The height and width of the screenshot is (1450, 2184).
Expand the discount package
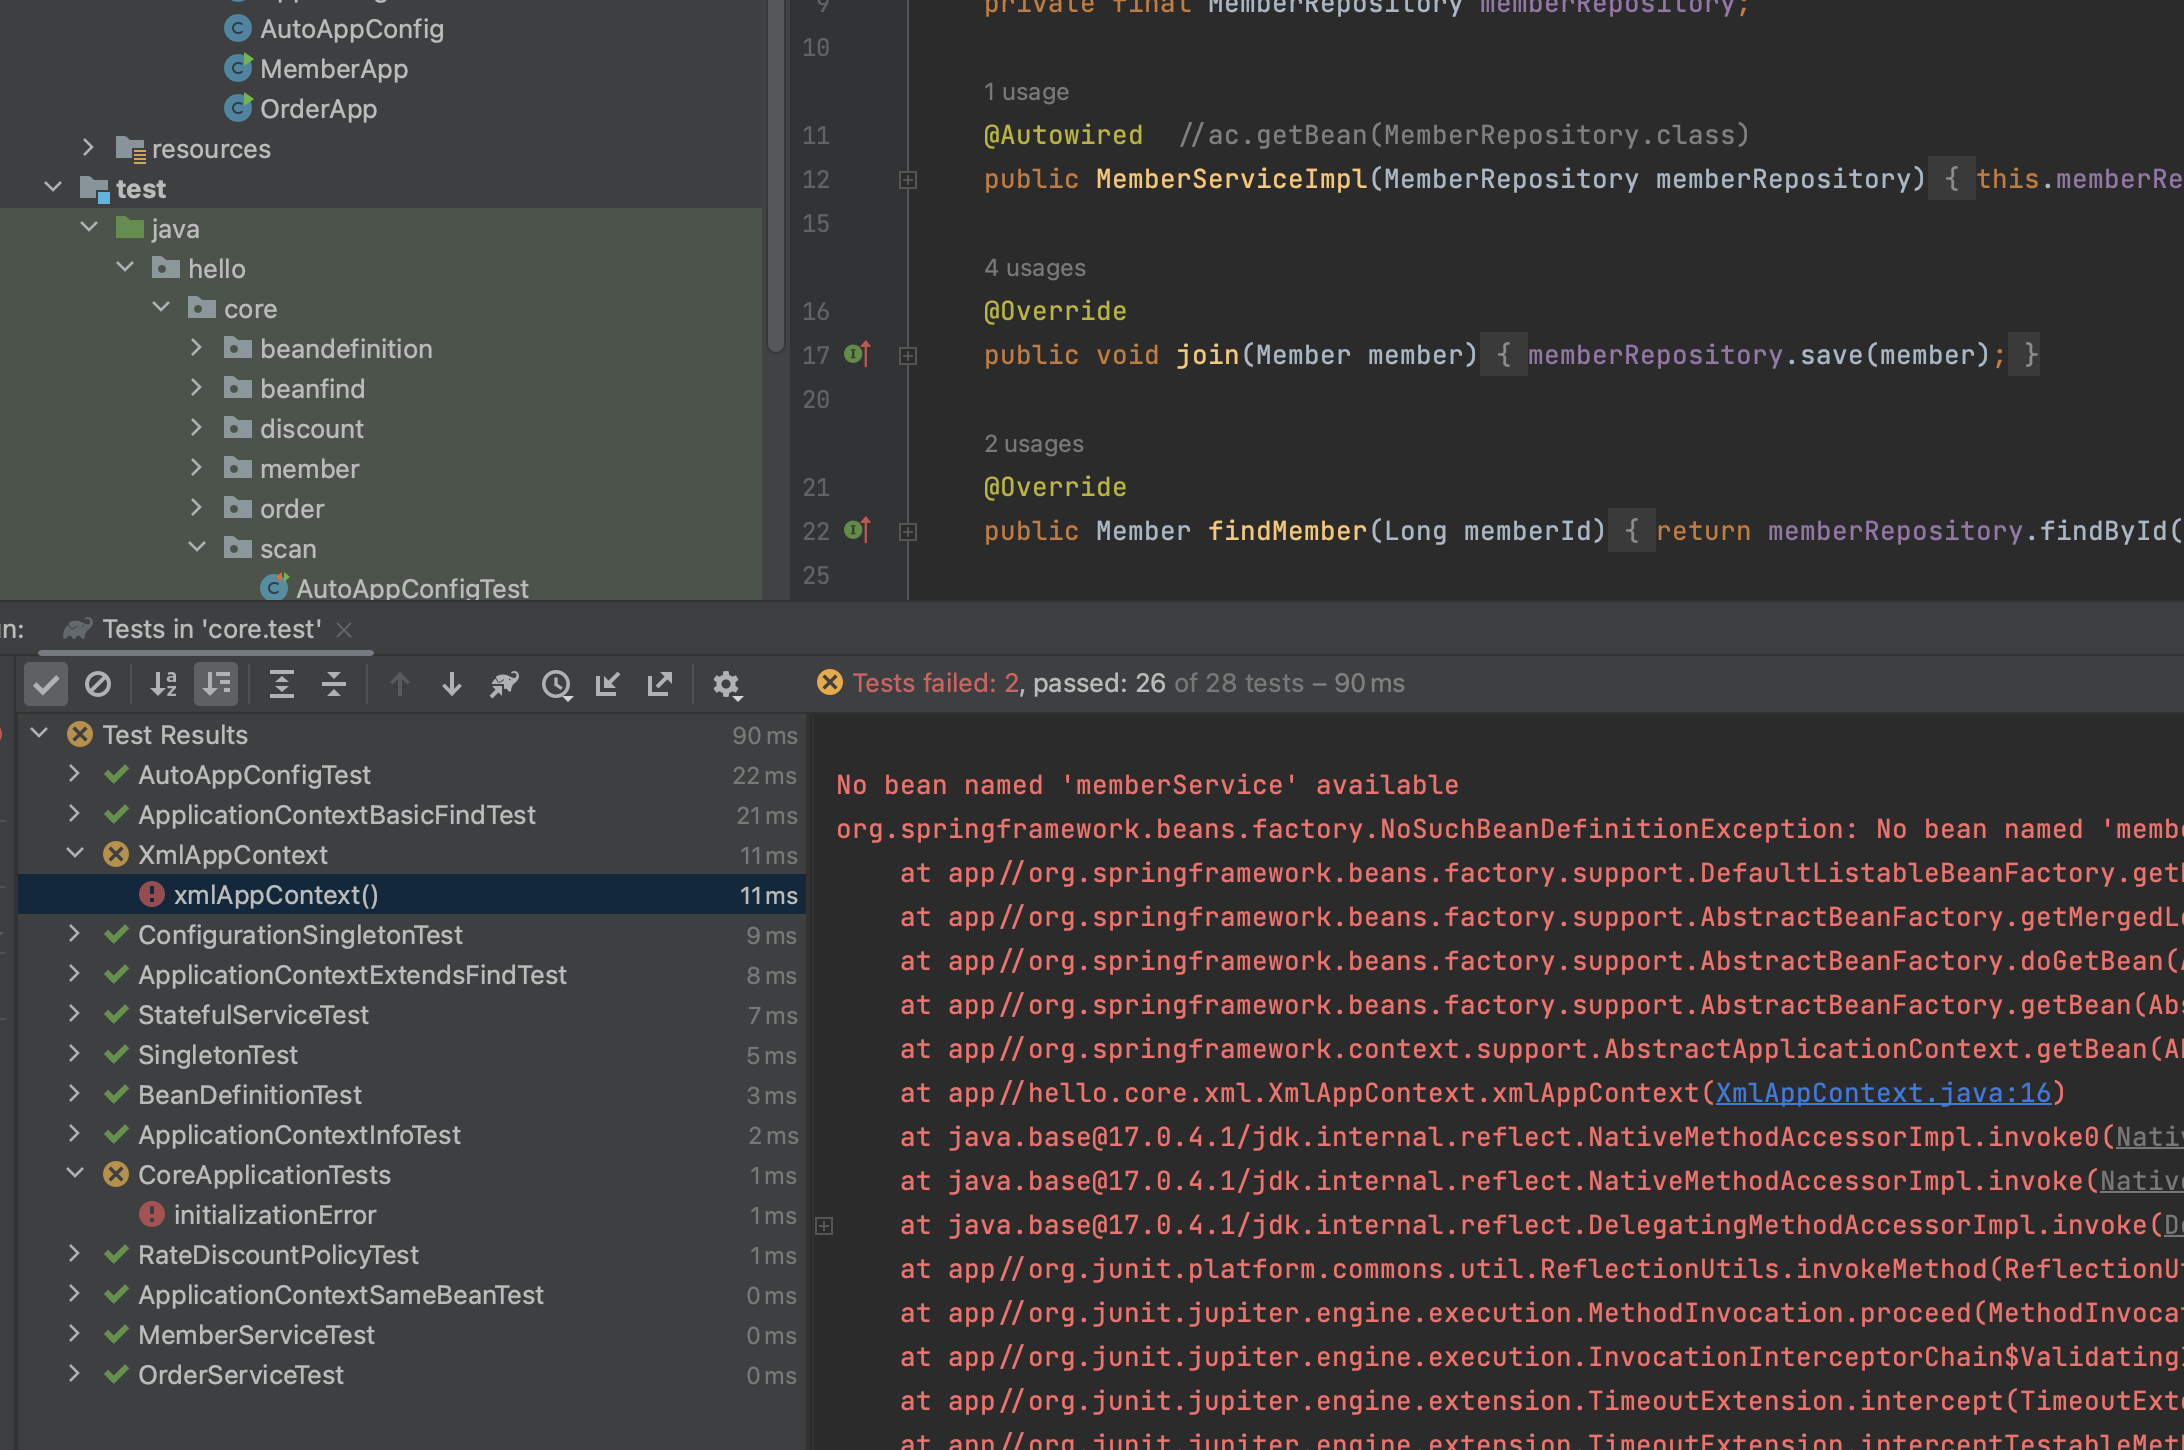point(196,427)
